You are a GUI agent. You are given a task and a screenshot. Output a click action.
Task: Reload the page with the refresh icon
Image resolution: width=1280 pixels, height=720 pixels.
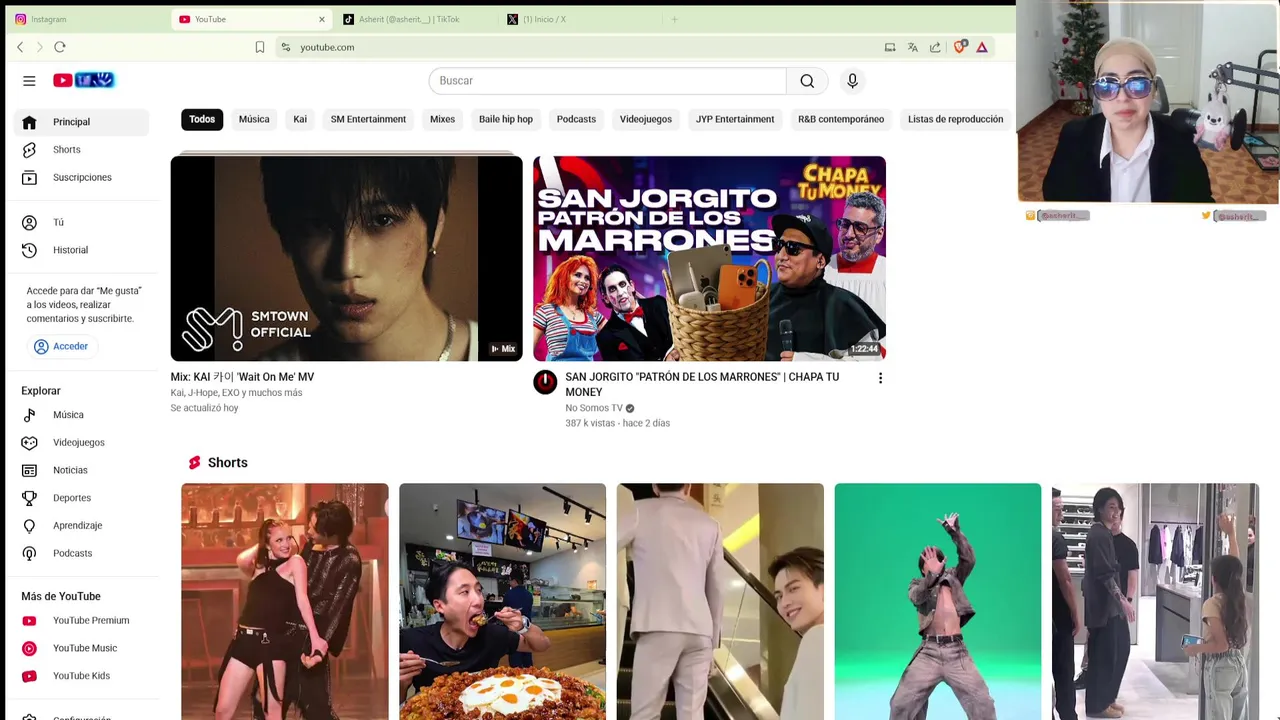coord(60,47)
